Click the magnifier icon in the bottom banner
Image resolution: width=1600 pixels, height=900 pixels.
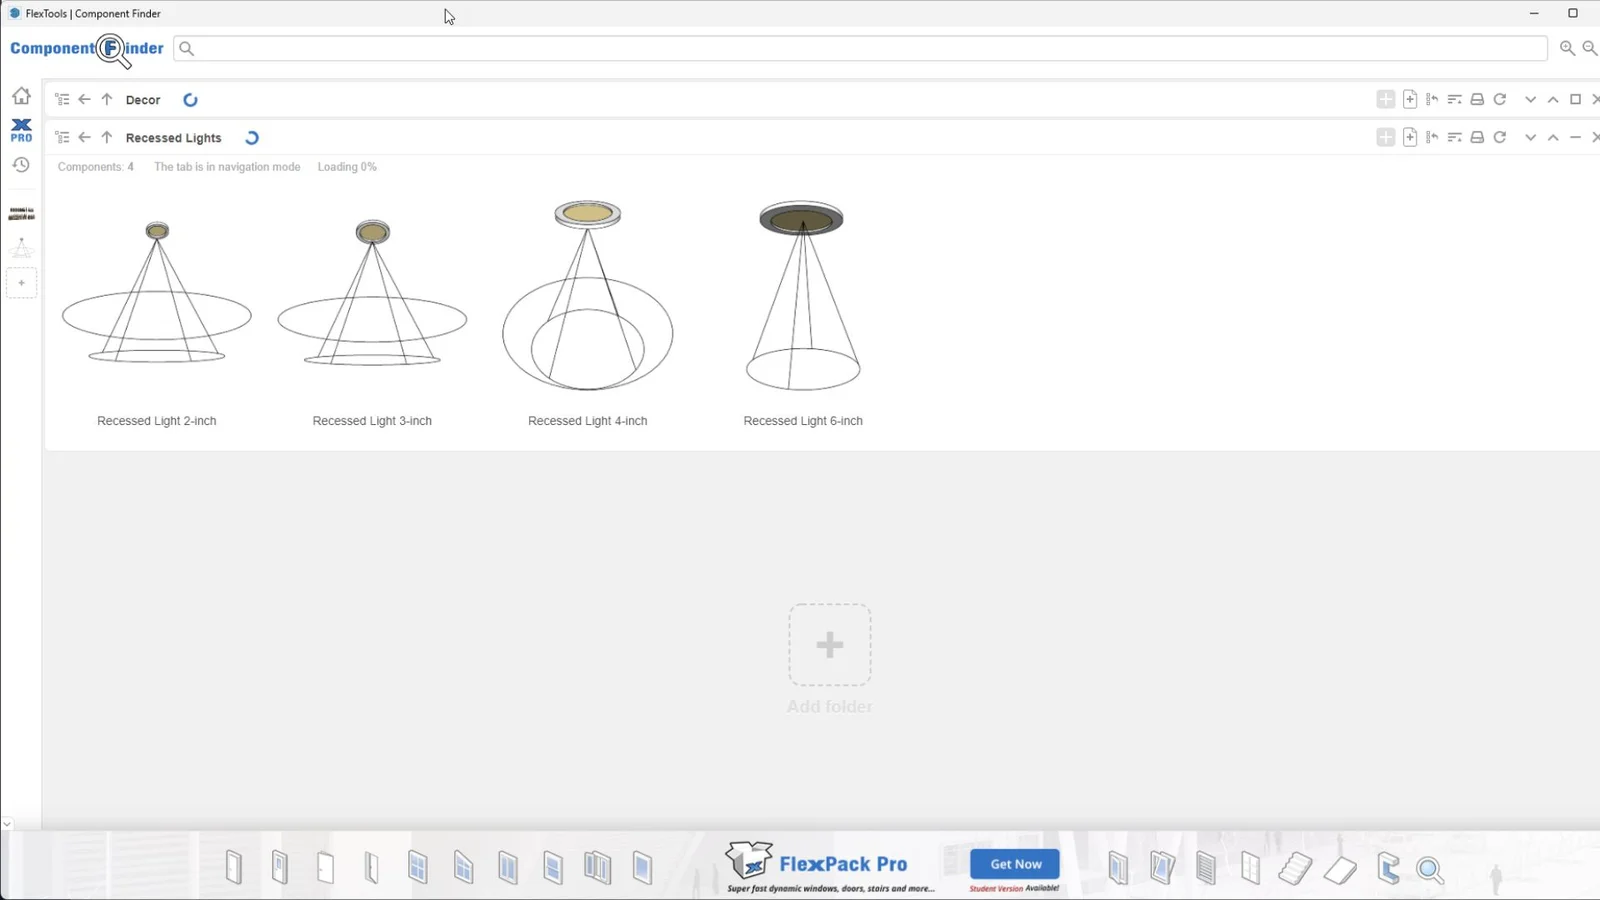pos(1430,870)
